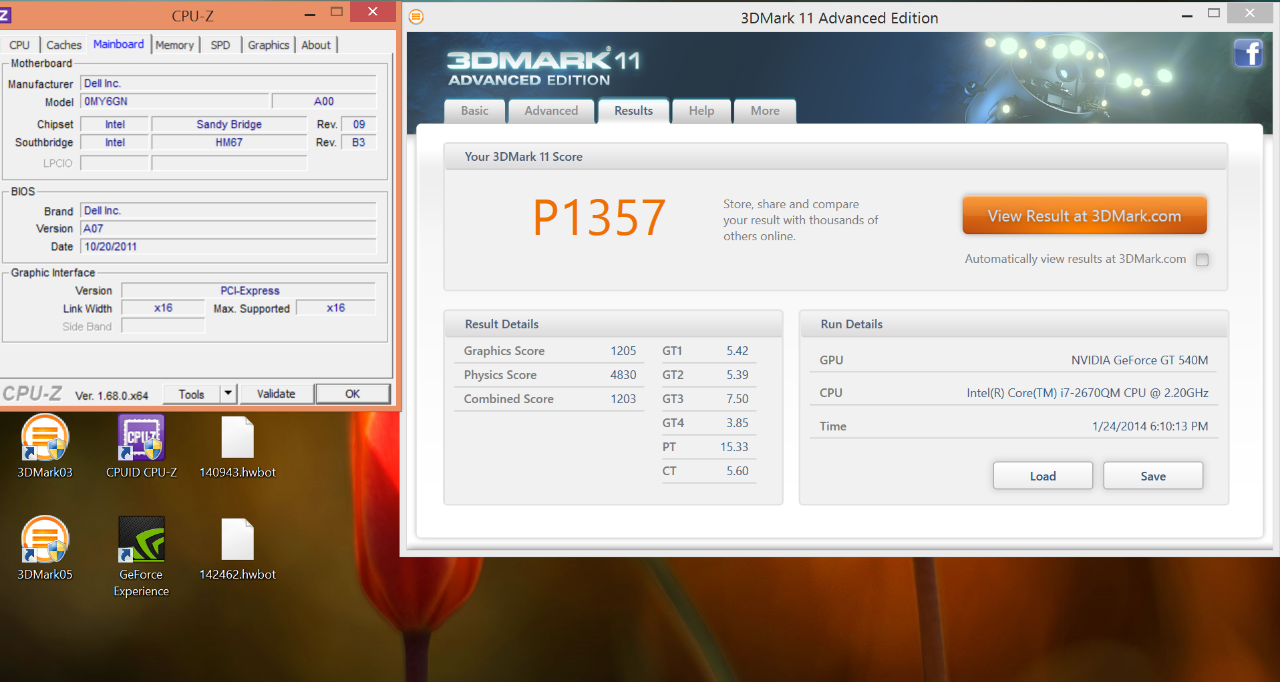
Task: Click the BIOS Brand field Dell Inc.
Action: (228, 211)
